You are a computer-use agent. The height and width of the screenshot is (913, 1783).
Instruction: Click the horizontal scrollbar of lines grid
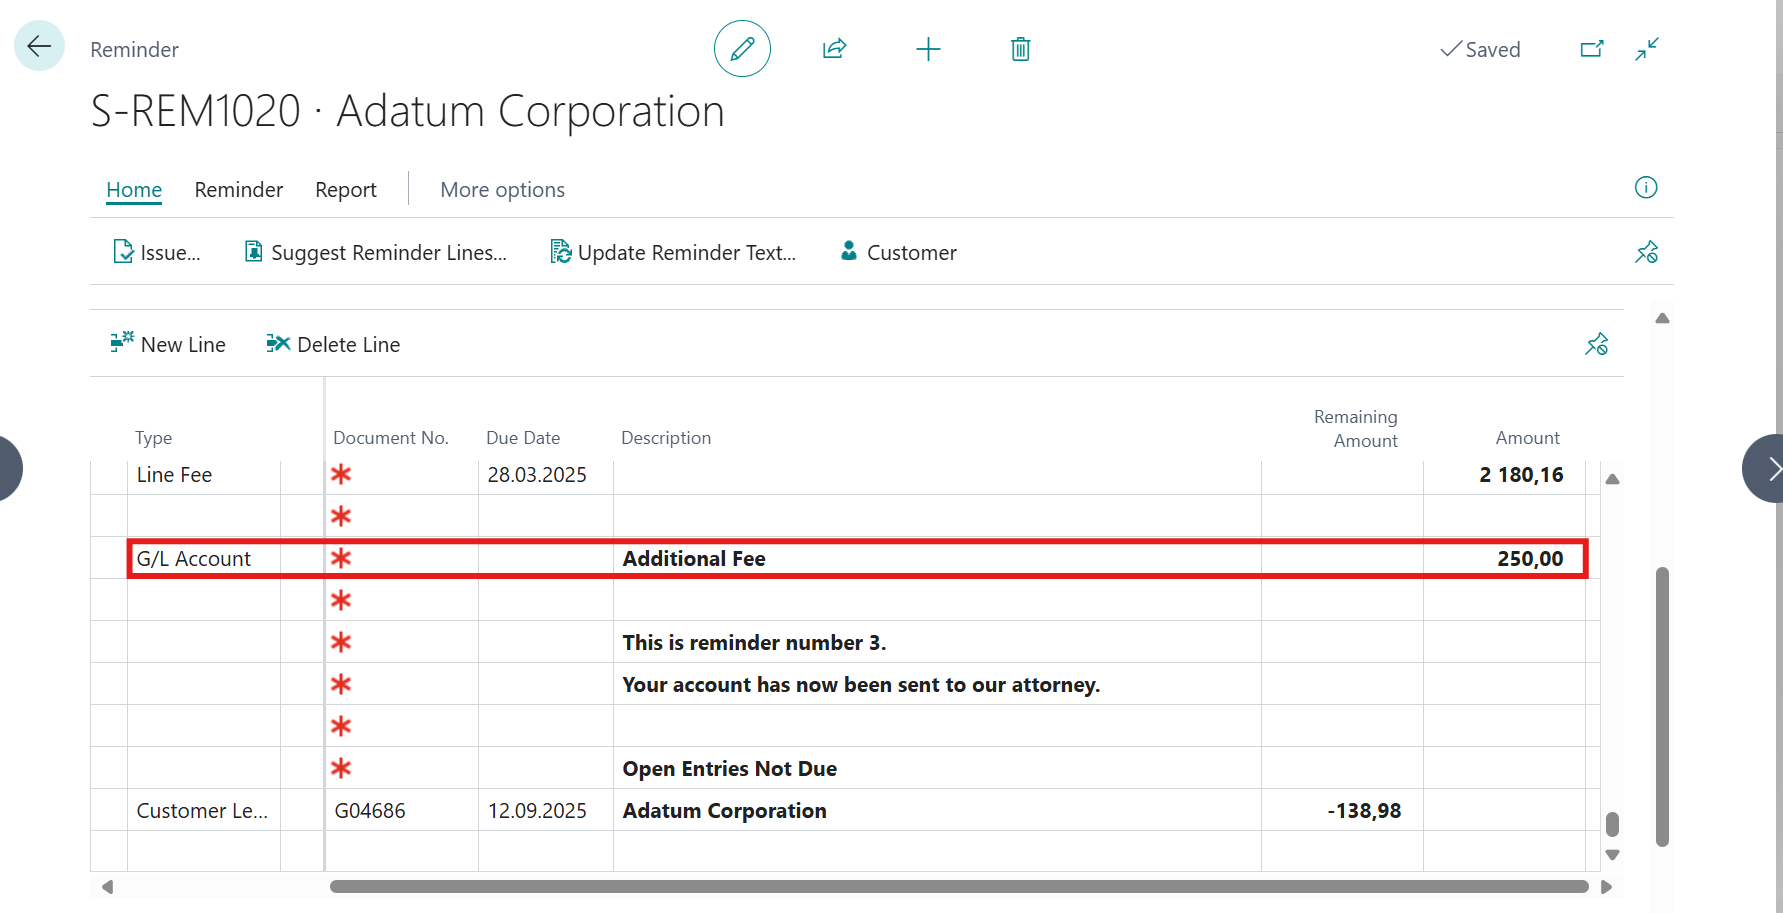click(x=958, y=887)
